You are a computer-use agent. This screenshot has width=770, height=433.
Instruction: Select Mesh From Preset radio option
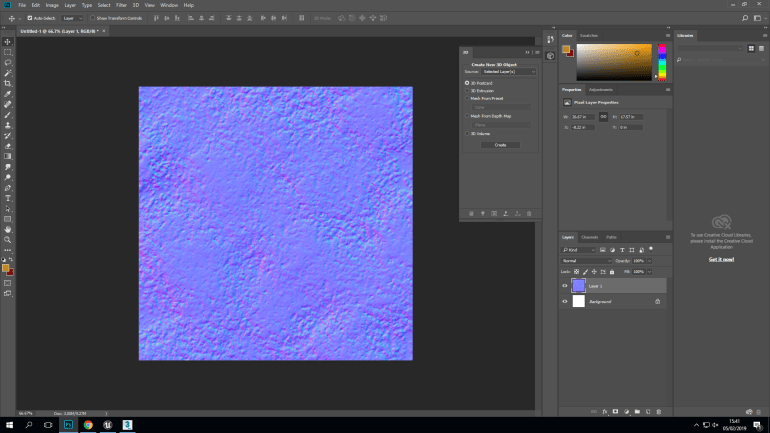pos(467,99)
